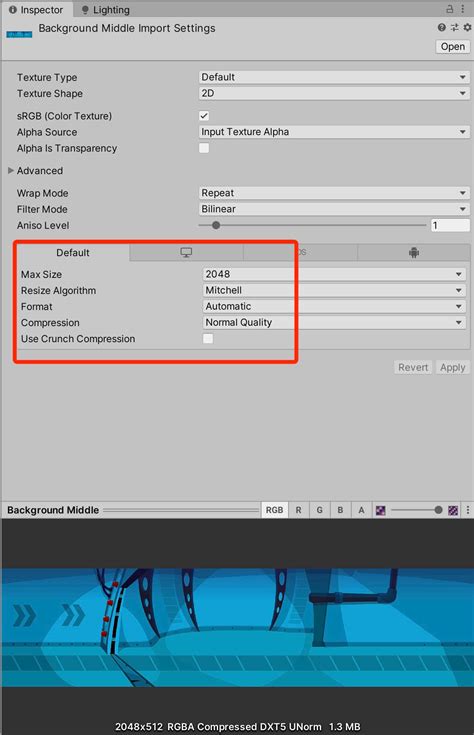Viewport: 474px width, 735px height.
Task: Adjust the mip level slider in preview
Action: (x=438, y=510)
